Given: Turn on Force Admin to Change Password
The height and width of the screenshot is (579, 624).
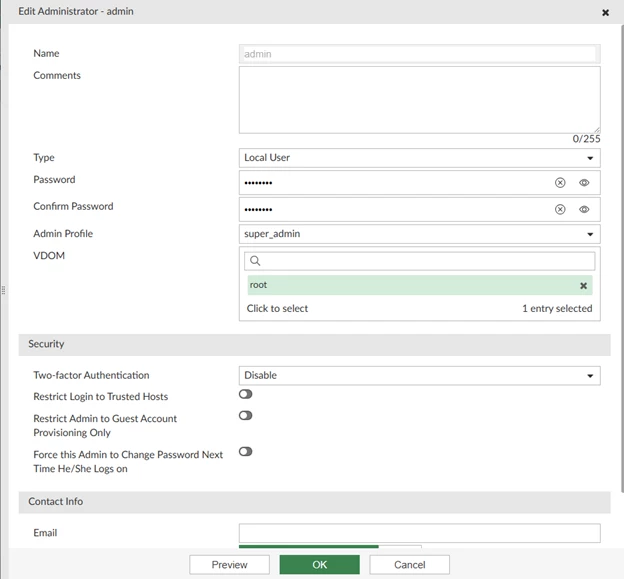Looking at the screenshot, I should click(x=246, y=452).
